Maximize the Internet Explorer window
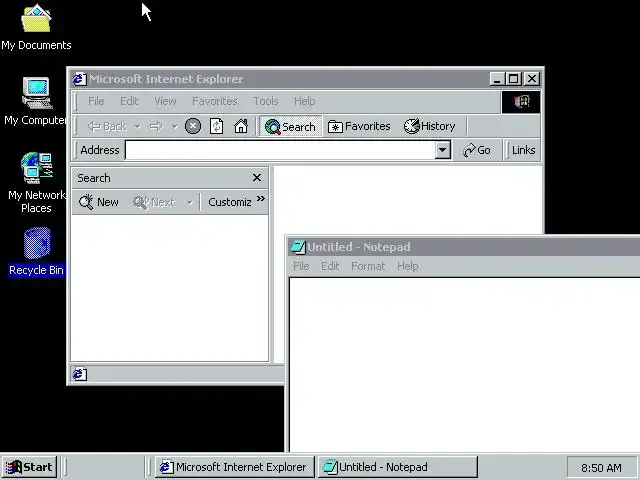640x480 pixels. click(x=513, y=79)
